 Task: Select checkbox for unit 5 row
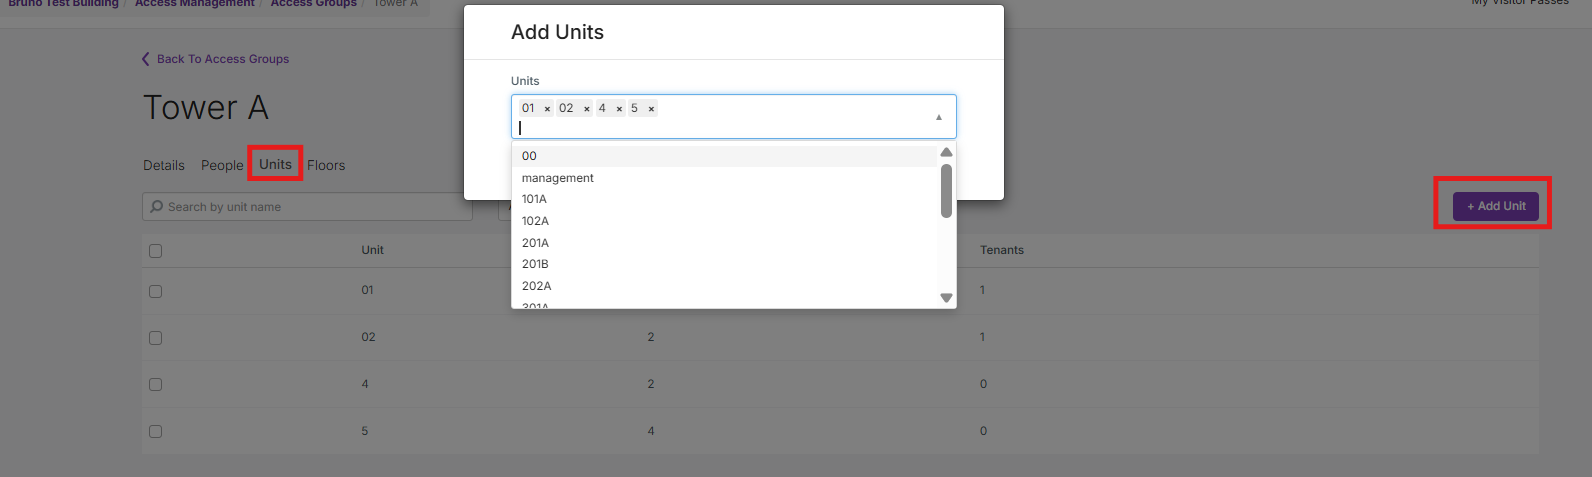(x=155, y=431)
